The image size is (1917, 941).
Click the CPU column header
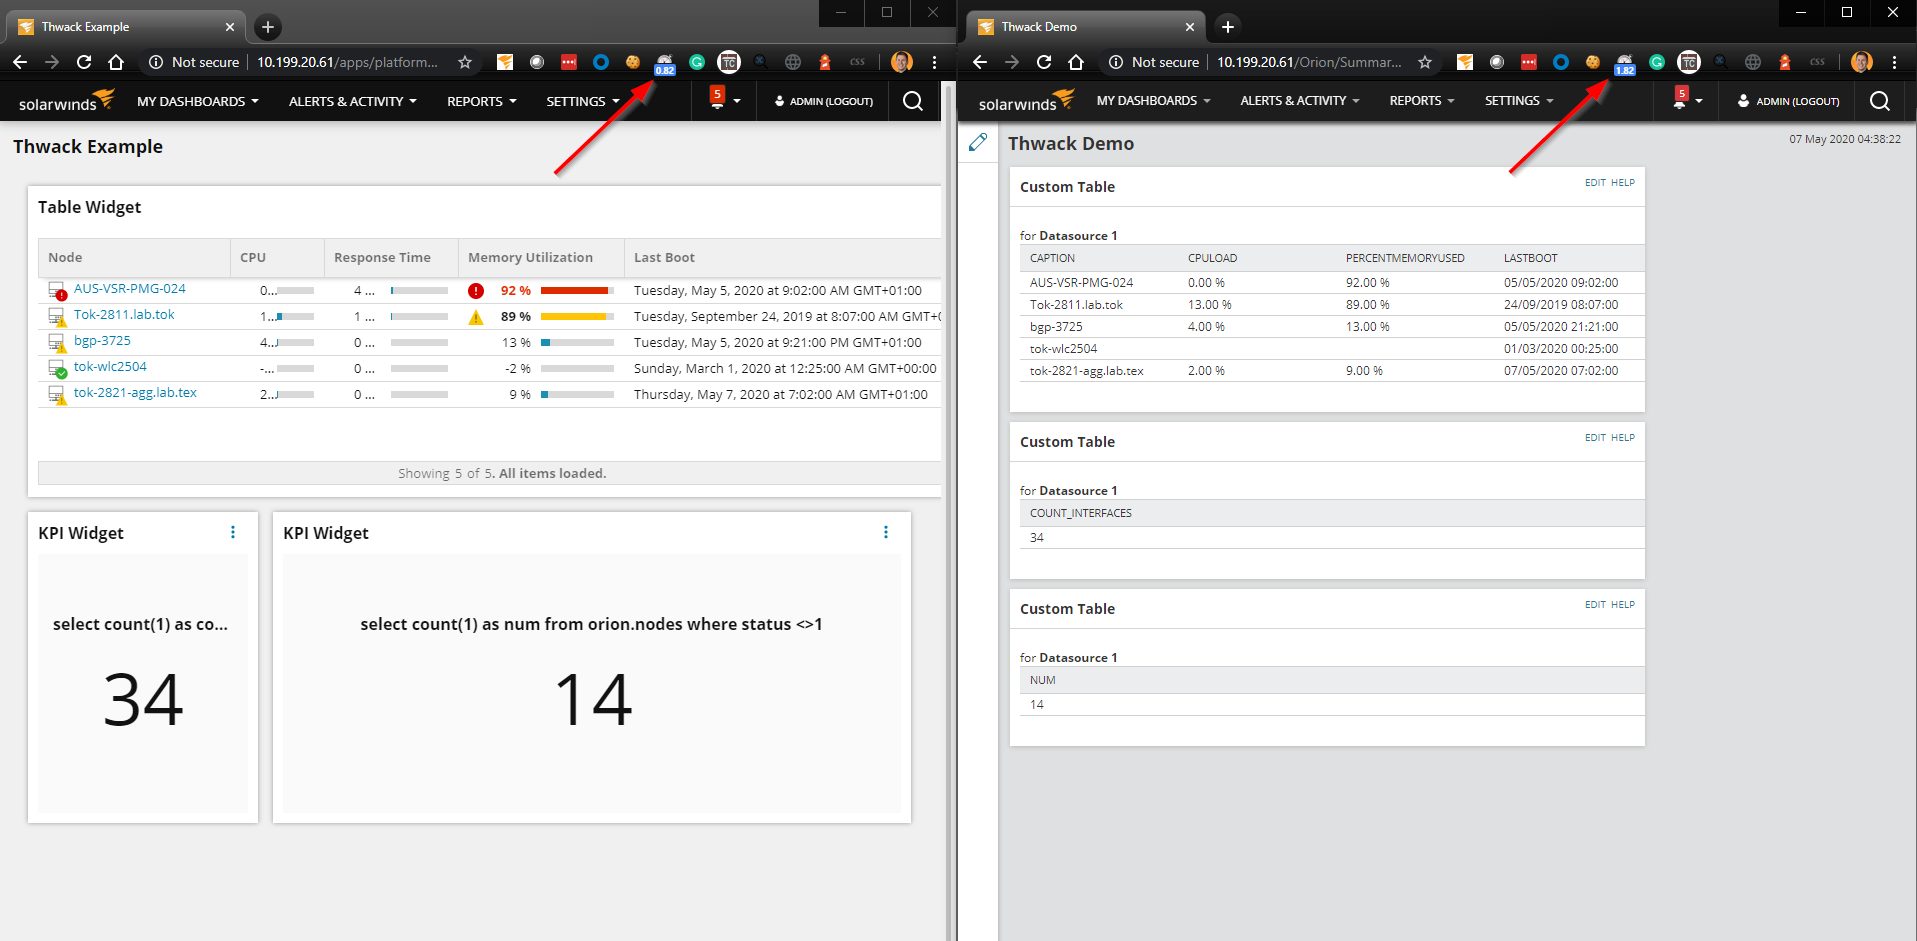coord(277,258)
